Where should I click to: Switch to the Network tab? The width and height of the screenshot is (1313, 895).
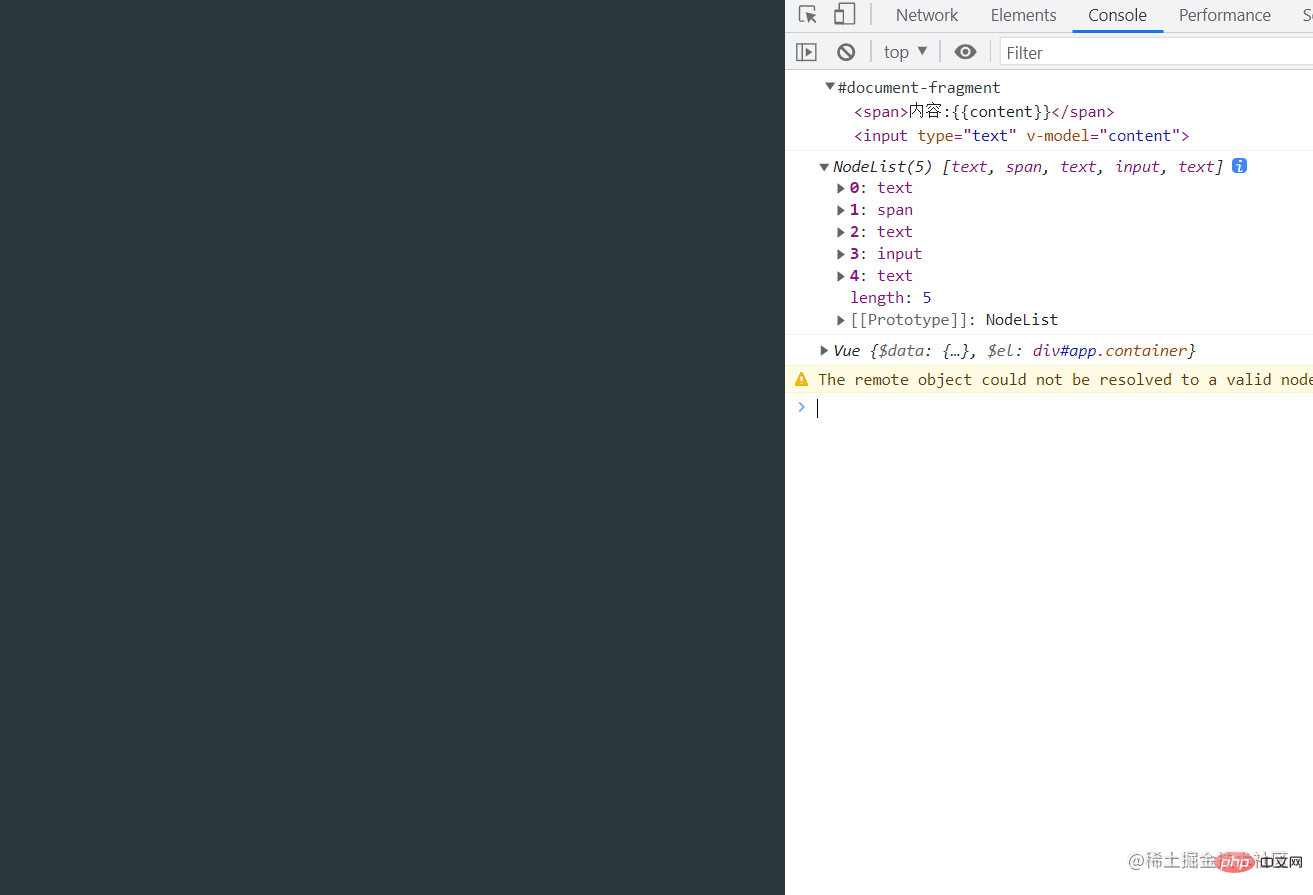click(926, 15)
